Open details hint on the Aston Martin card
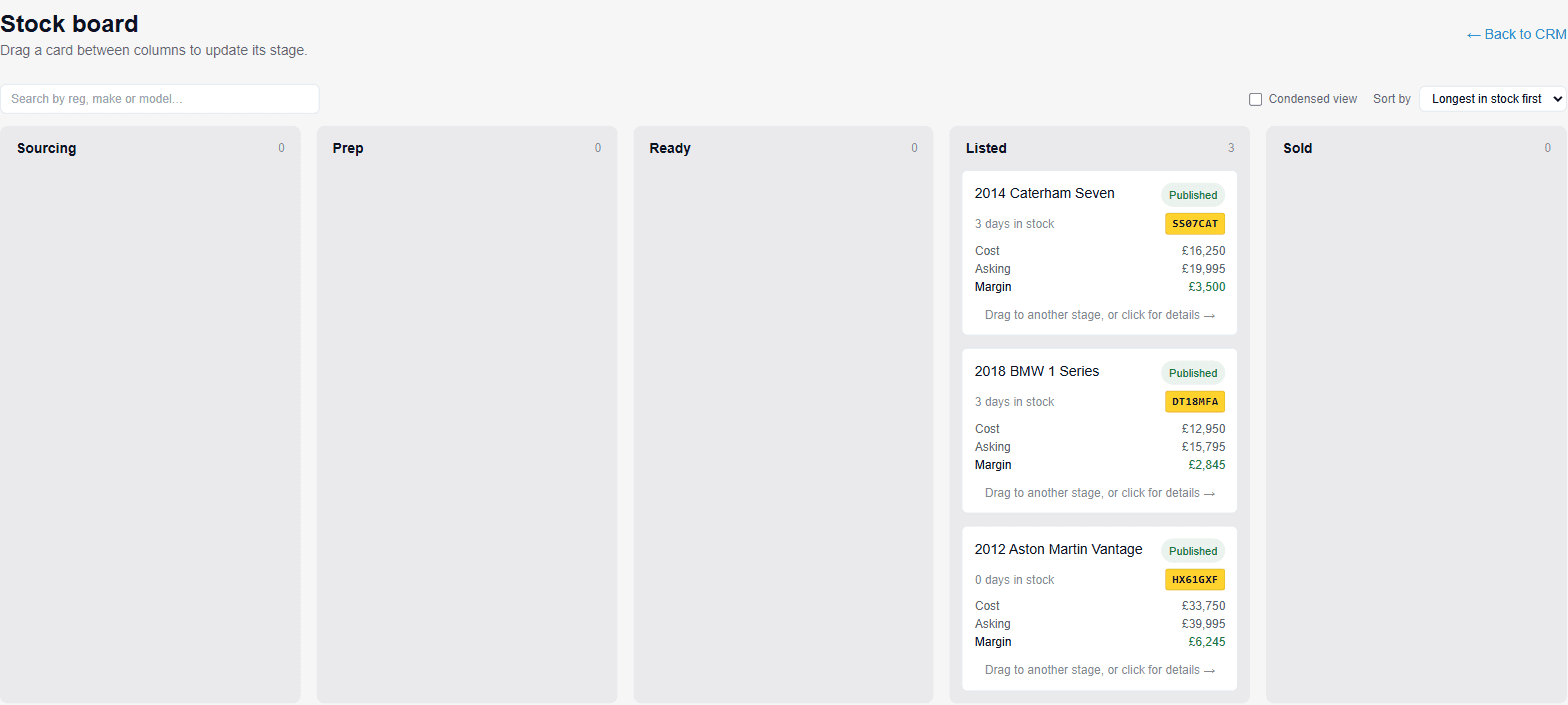1568x705 pixels. point(1100,670)
